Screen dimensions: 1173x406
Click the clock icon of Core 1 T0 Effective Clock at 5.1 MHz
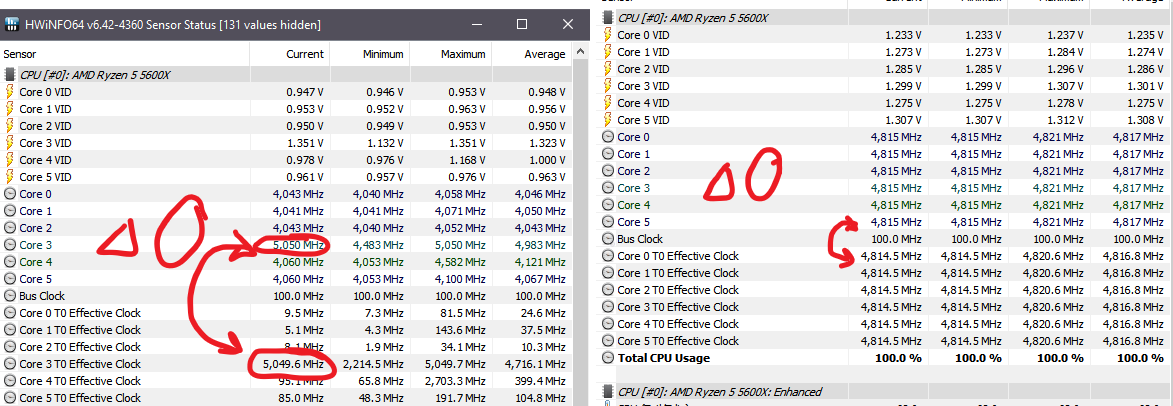point(10,330)
